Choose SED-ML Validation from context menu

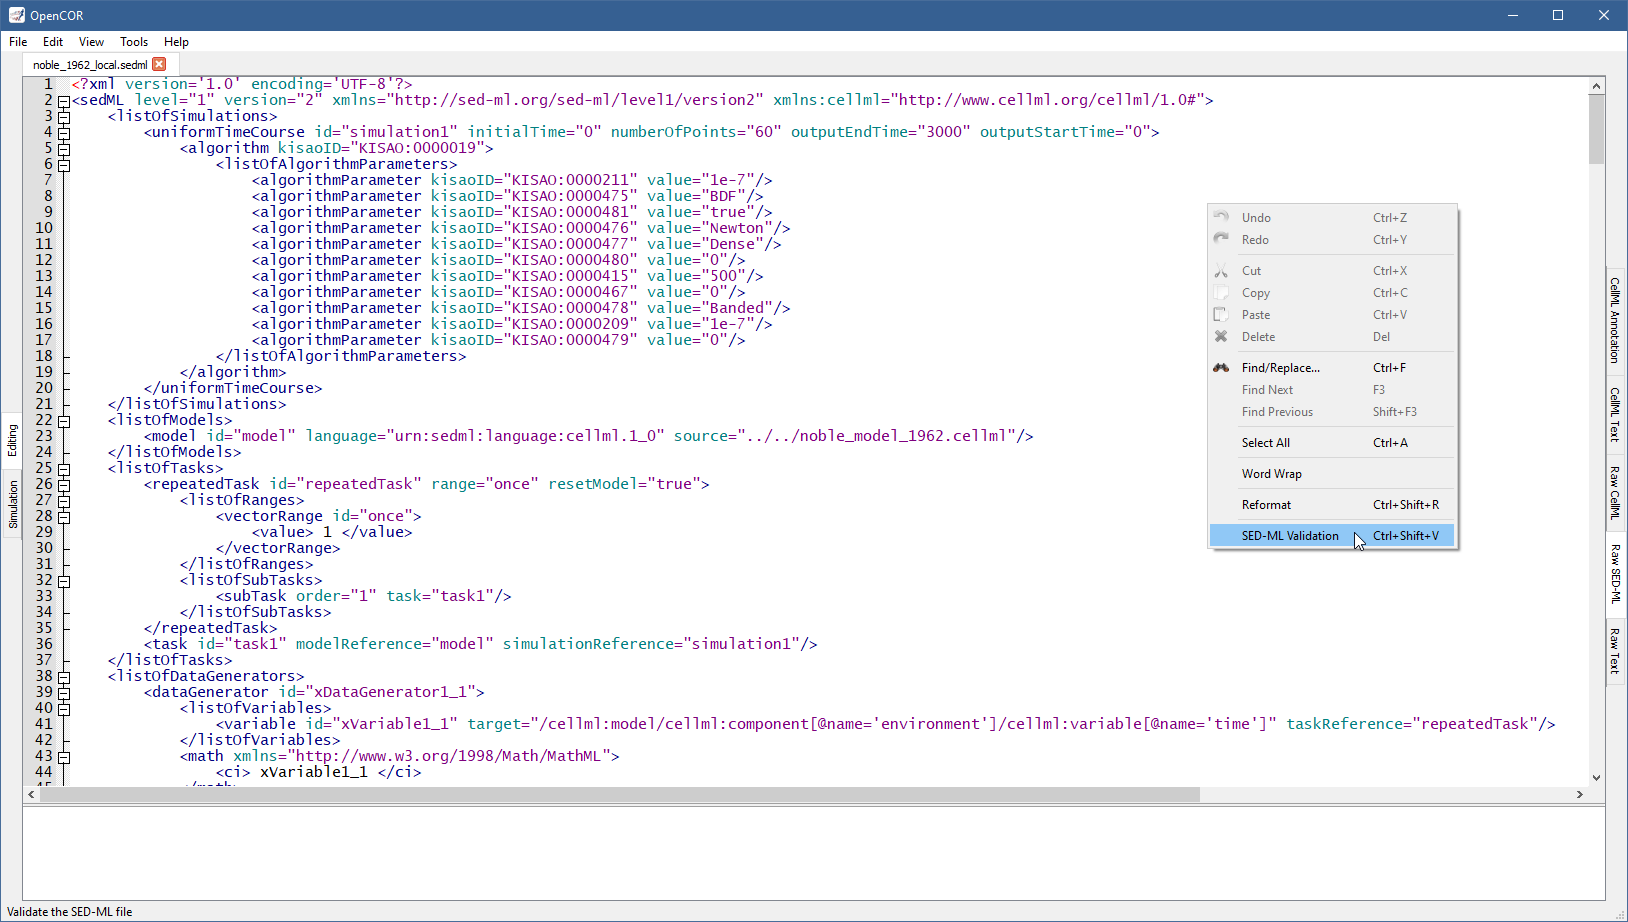point(1289,536)
